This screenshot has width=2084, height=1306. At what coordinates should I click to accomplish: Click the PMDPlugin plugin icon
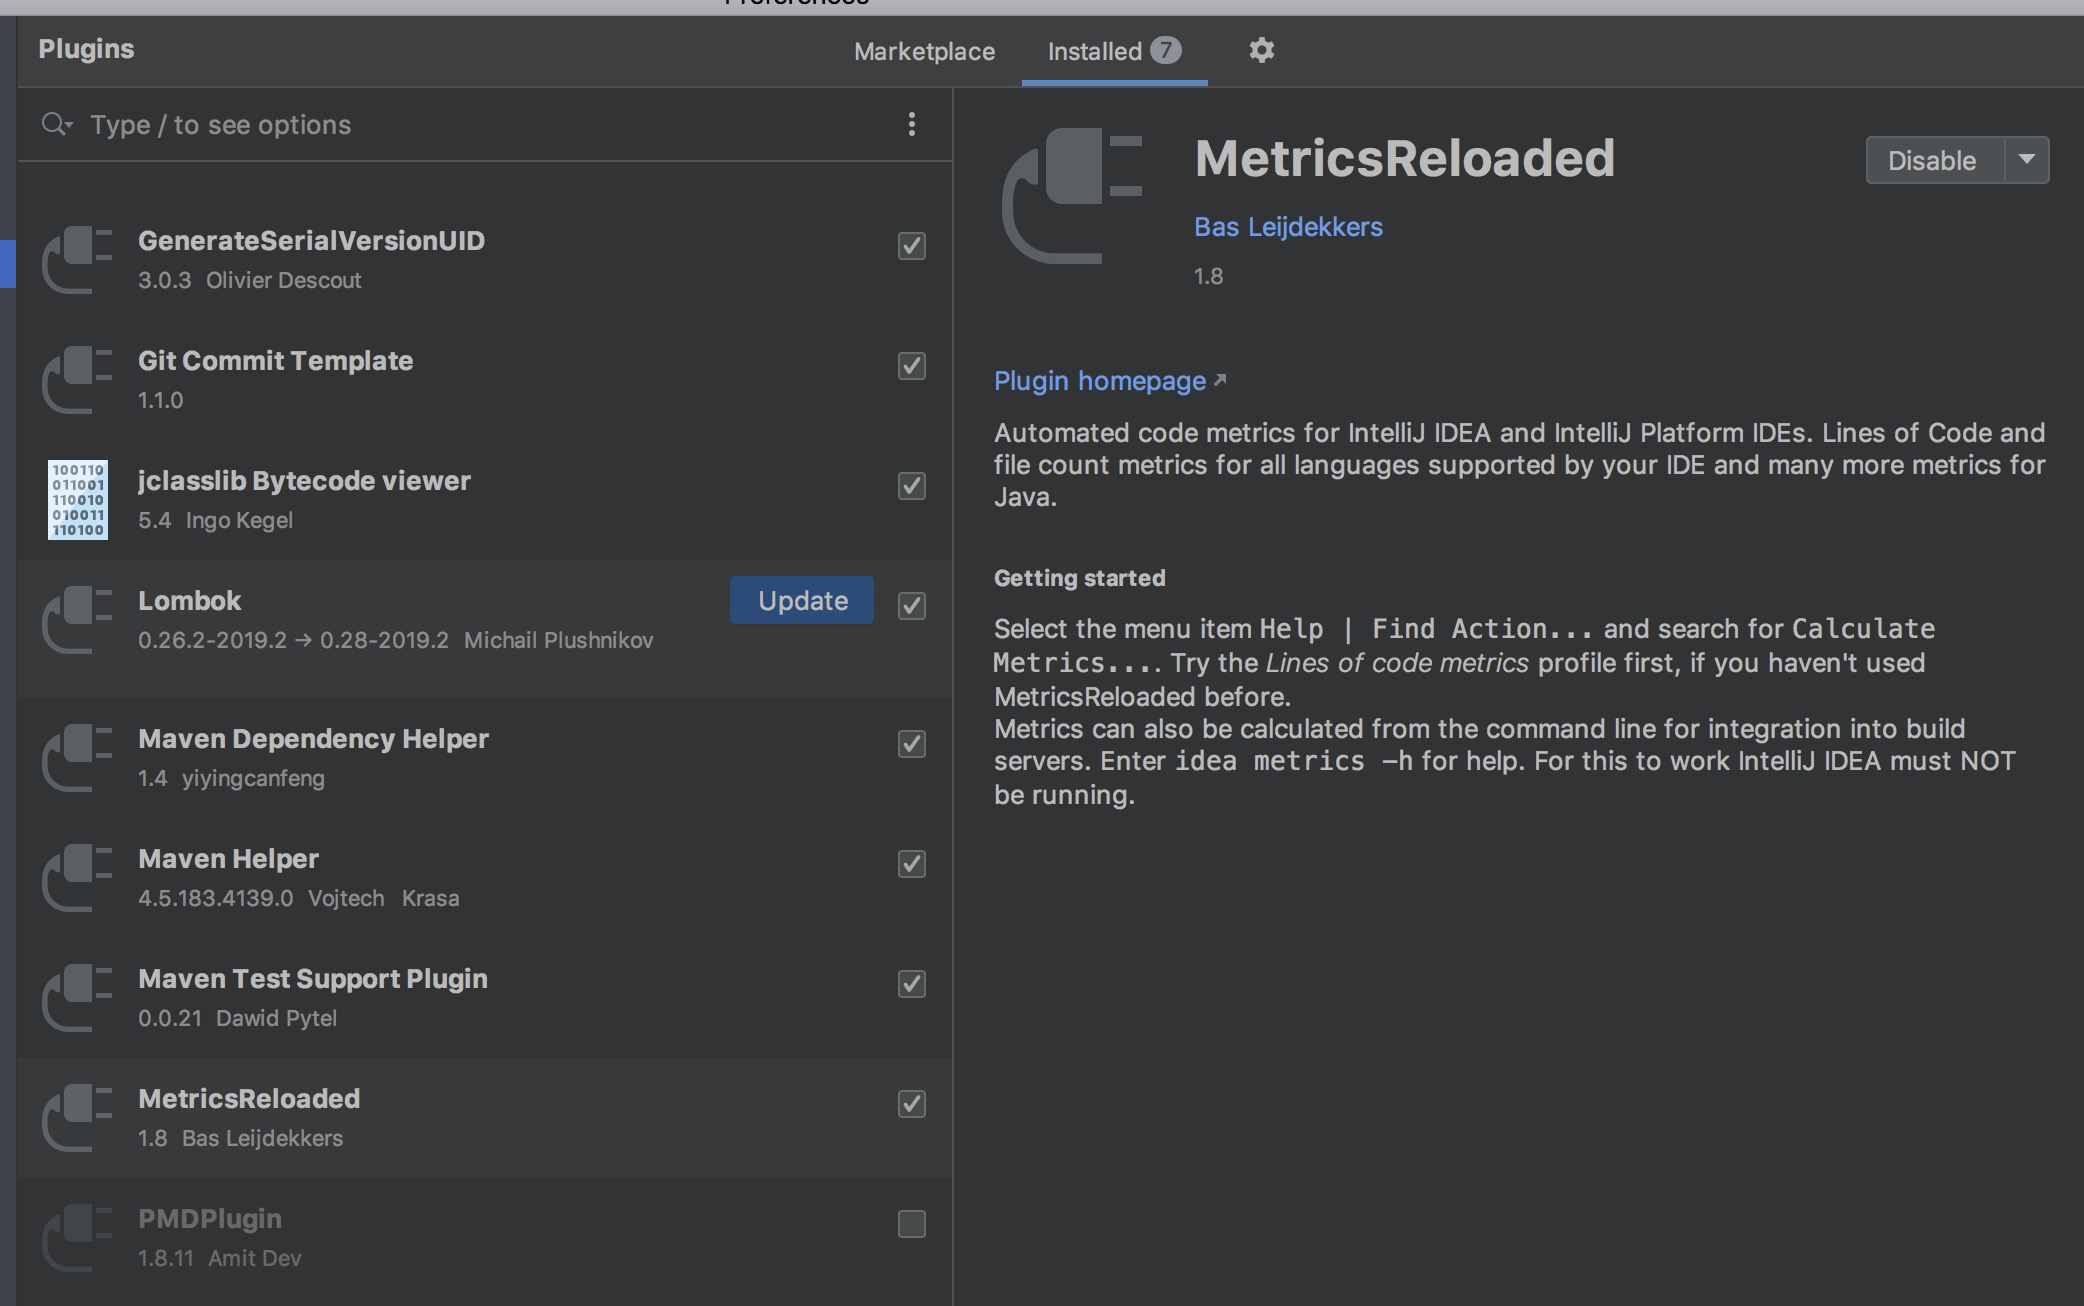tap(78, 1238)
